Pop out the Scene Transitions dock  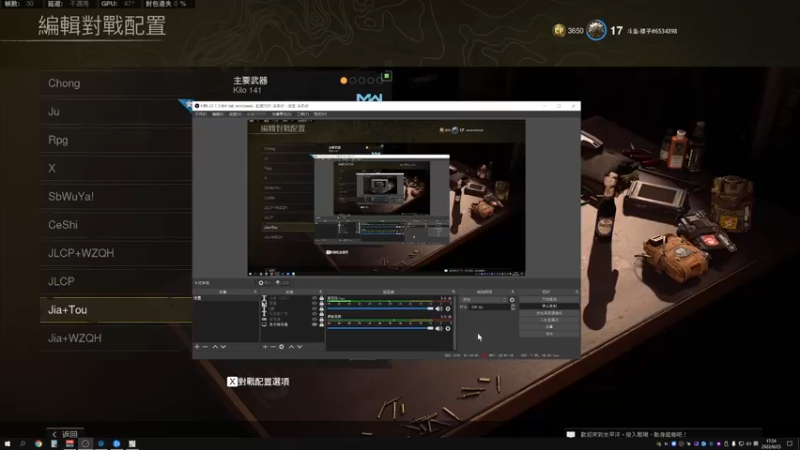(x=513, y=292)
